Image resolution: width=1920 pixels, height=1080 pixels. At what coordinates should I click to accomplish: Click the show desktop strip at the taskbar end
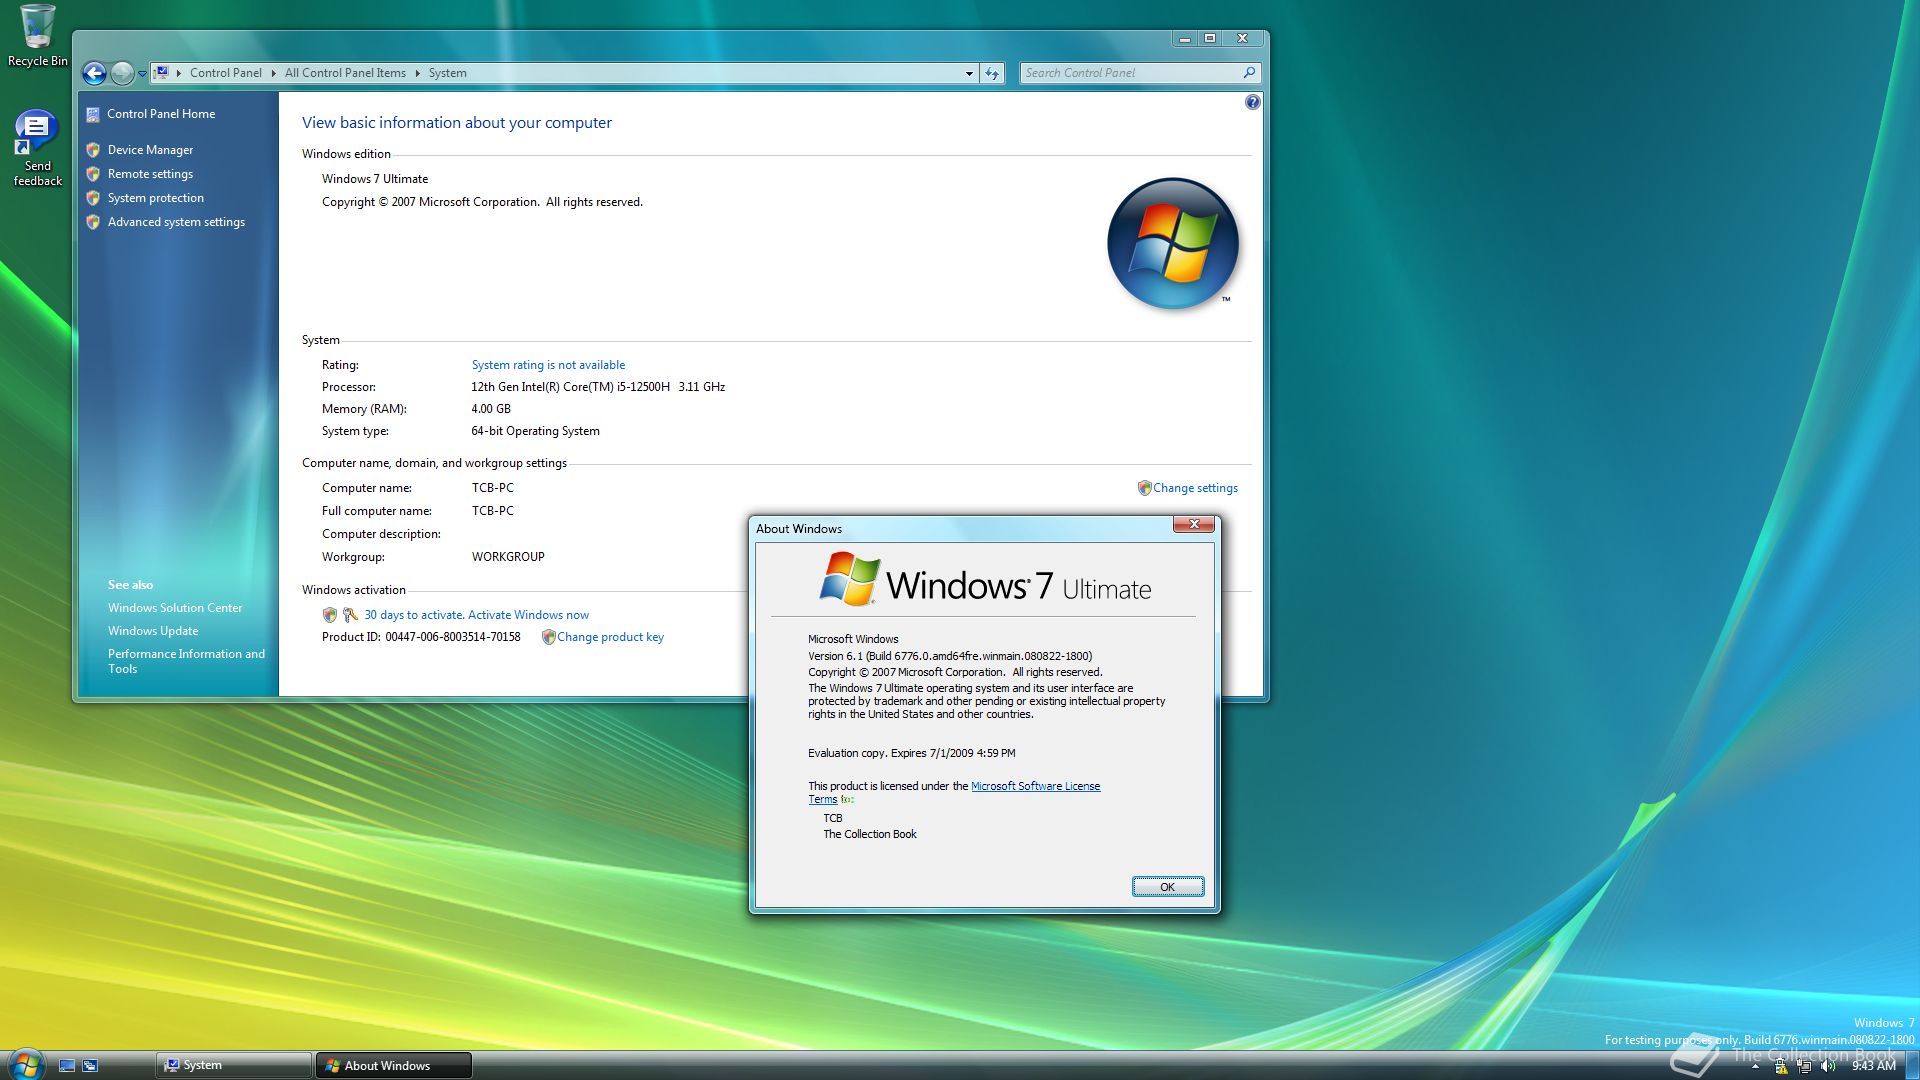click(1911, 1066)
